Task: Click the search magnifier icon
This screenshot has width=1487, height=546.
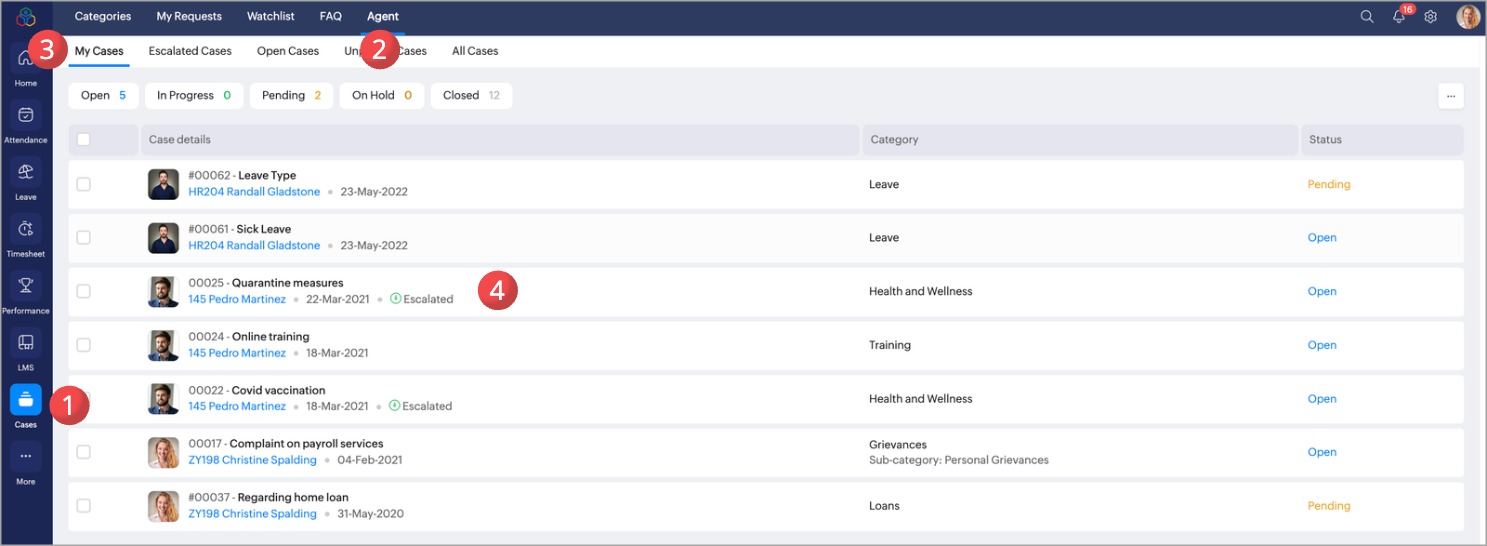Action: 1367,17
